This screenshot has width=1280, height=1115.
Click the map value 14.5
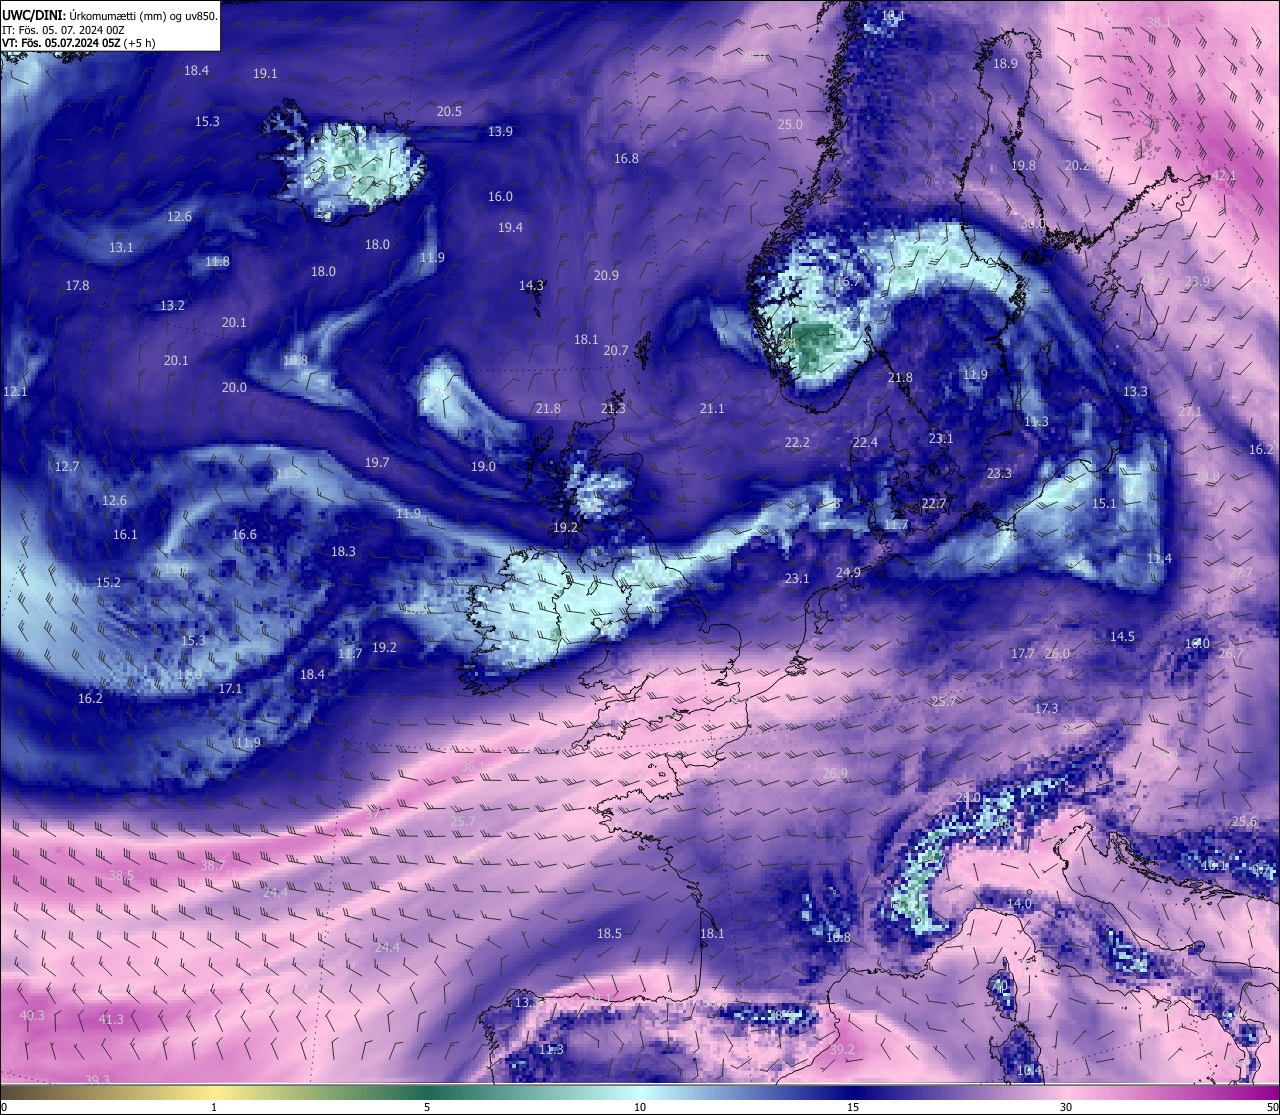click(x=1122, y=636)
